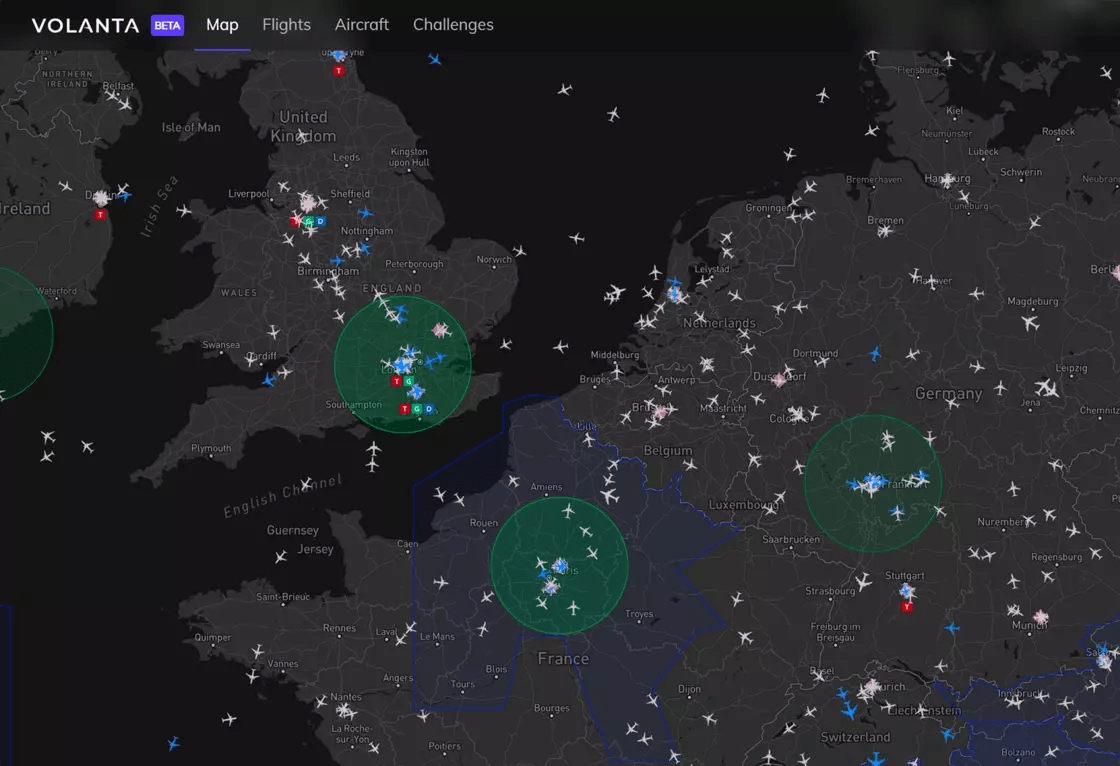Select the white aircraft west of Liverpool over the Irish Sea
The width and height of the screenshot is (1120, 766).
point(184,211)
